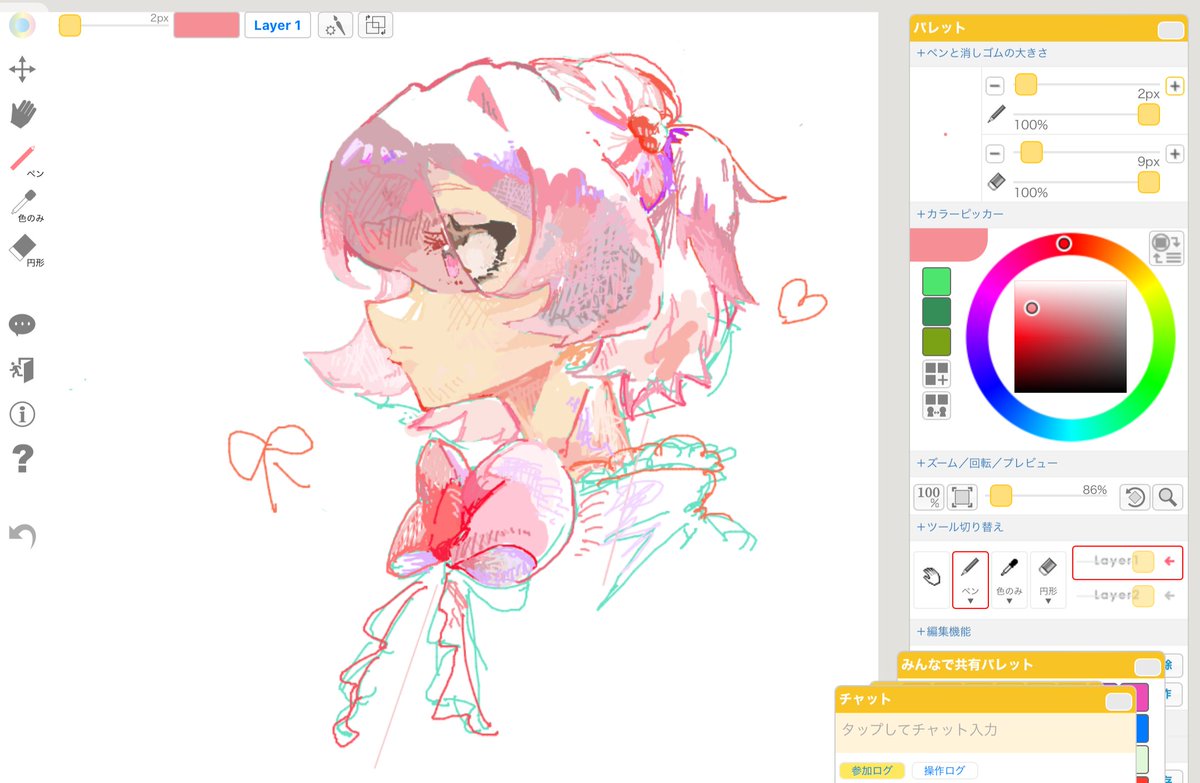Click the チャット input field
Viewport: 1200px width, 783px height.
[985, 731]
